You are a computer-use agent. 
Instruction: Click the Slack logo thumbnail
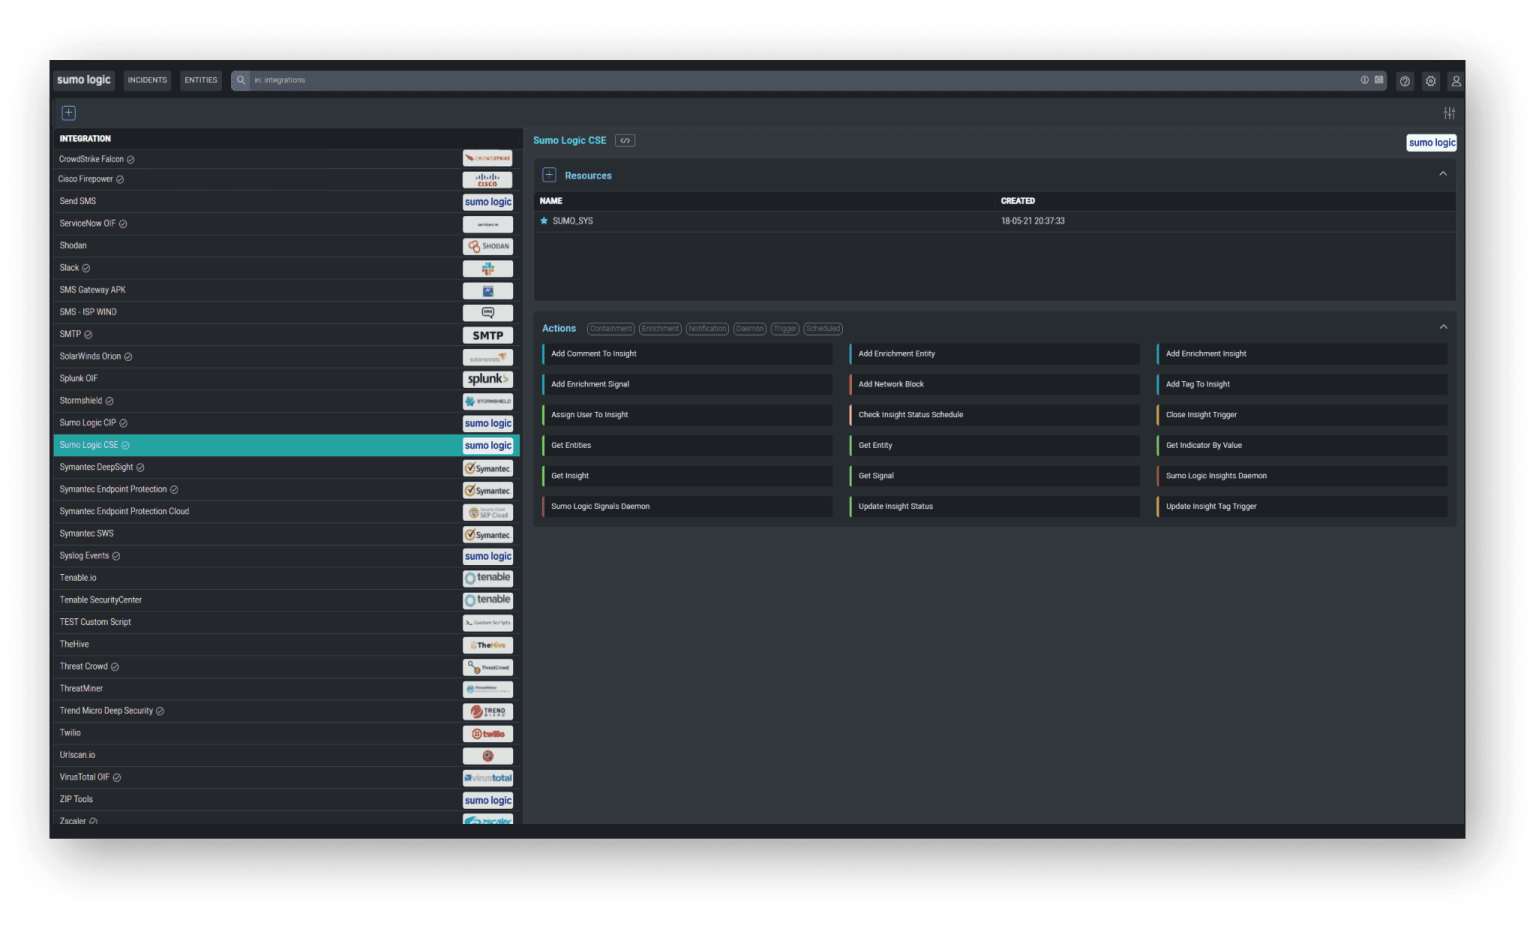tap(488, 268)
